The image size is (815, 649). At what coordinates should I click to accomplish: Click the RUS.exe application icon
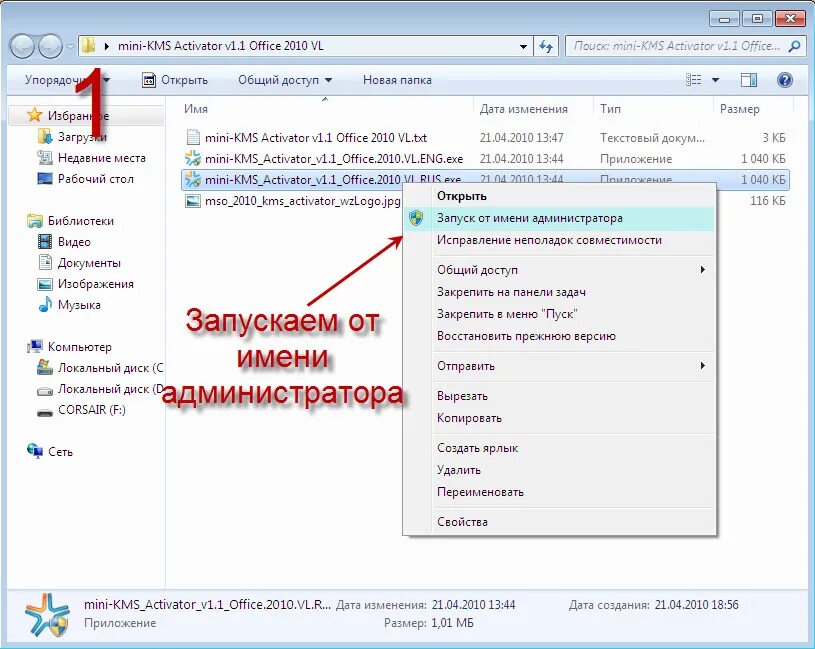click(193, 179)
